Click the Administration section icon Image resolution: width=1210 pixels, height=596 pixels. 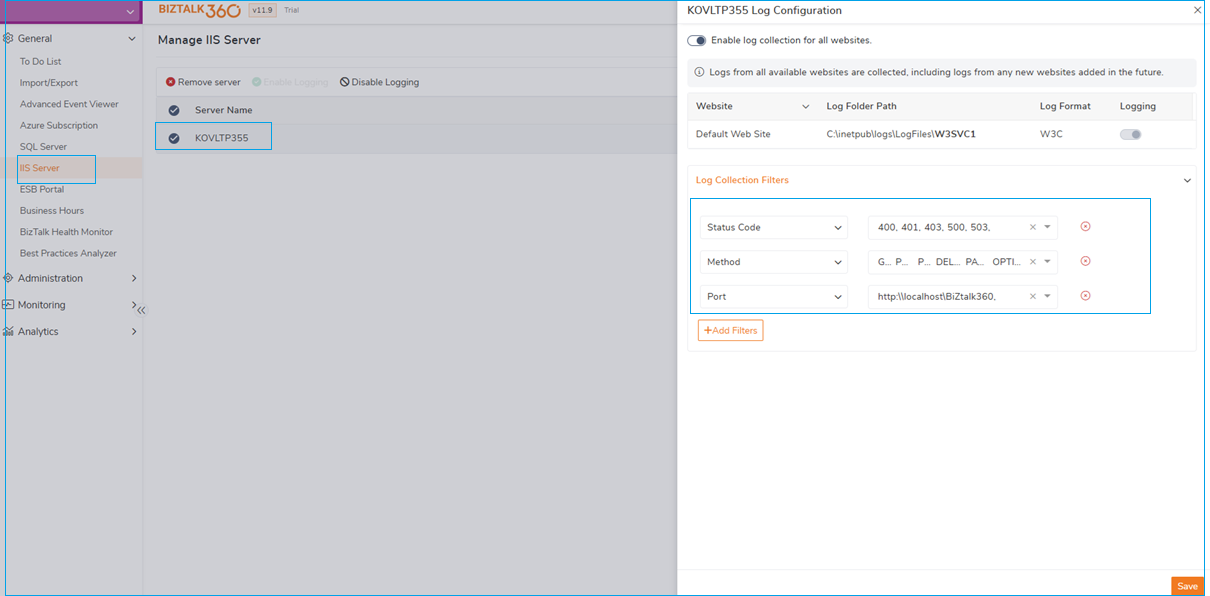[x=8, y=278]
